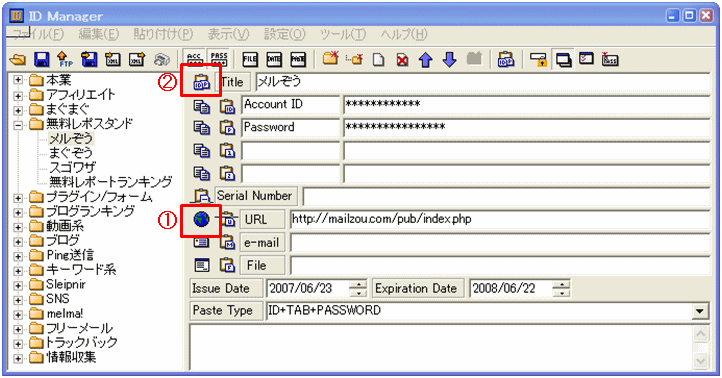722x378 pixels.
Task: Click the new folder toolbar icon
Action: [330, 59]
